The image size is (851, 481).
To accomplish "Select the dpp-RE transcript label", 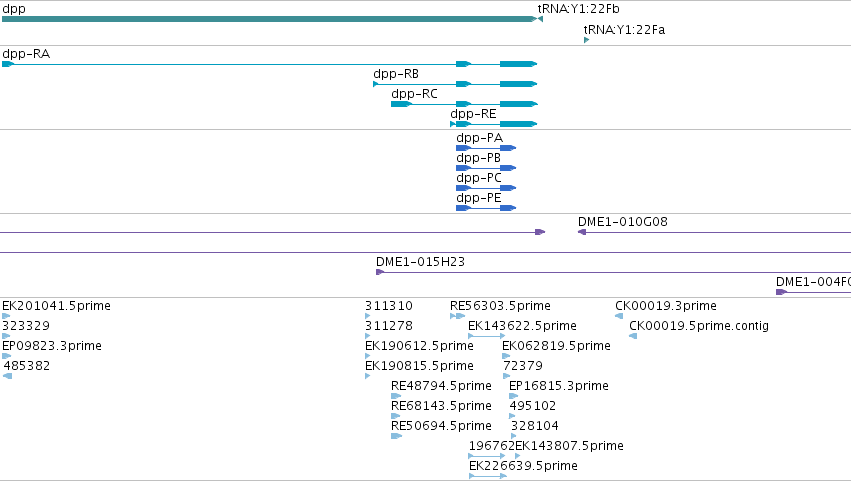I will pyautogui.click(x=473, y=114).
